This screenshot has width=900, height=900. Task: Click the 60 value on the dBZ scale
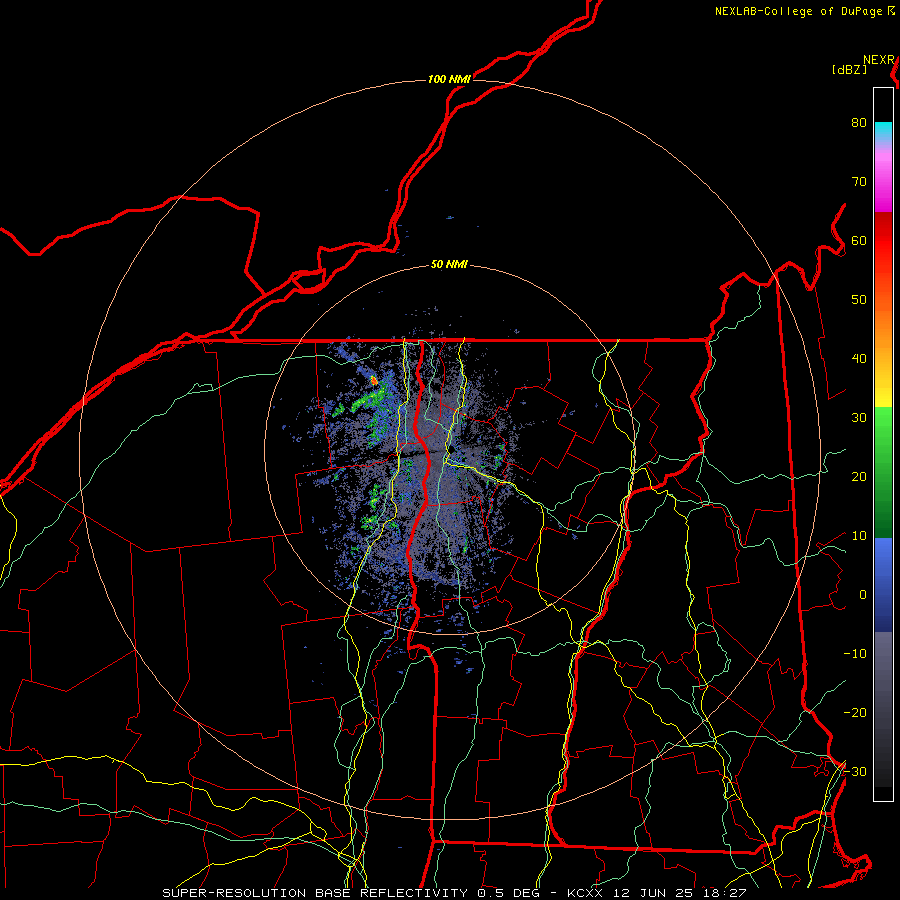click(859, 240)
